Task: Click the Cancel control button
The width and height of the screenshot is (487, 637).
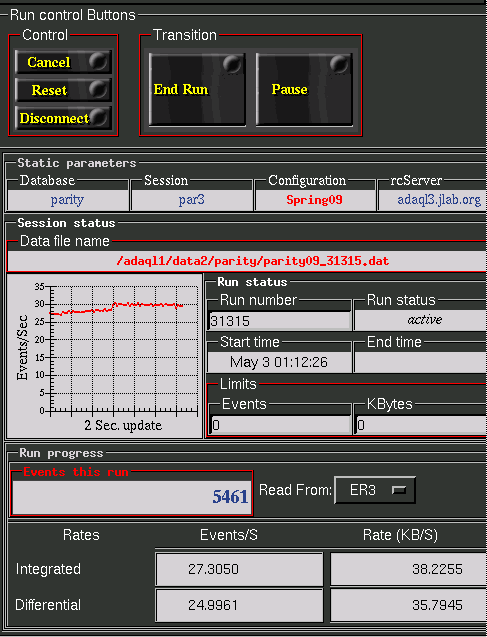Action: pos(63,62)
